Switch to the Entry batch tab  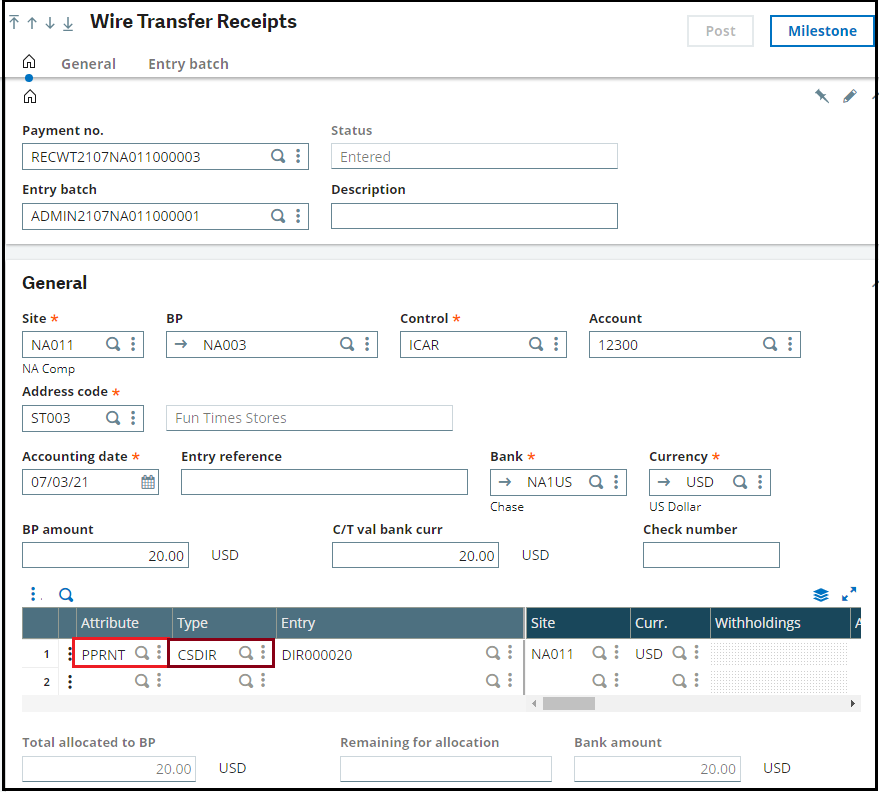pyautogui.click(x=188, y=64)
